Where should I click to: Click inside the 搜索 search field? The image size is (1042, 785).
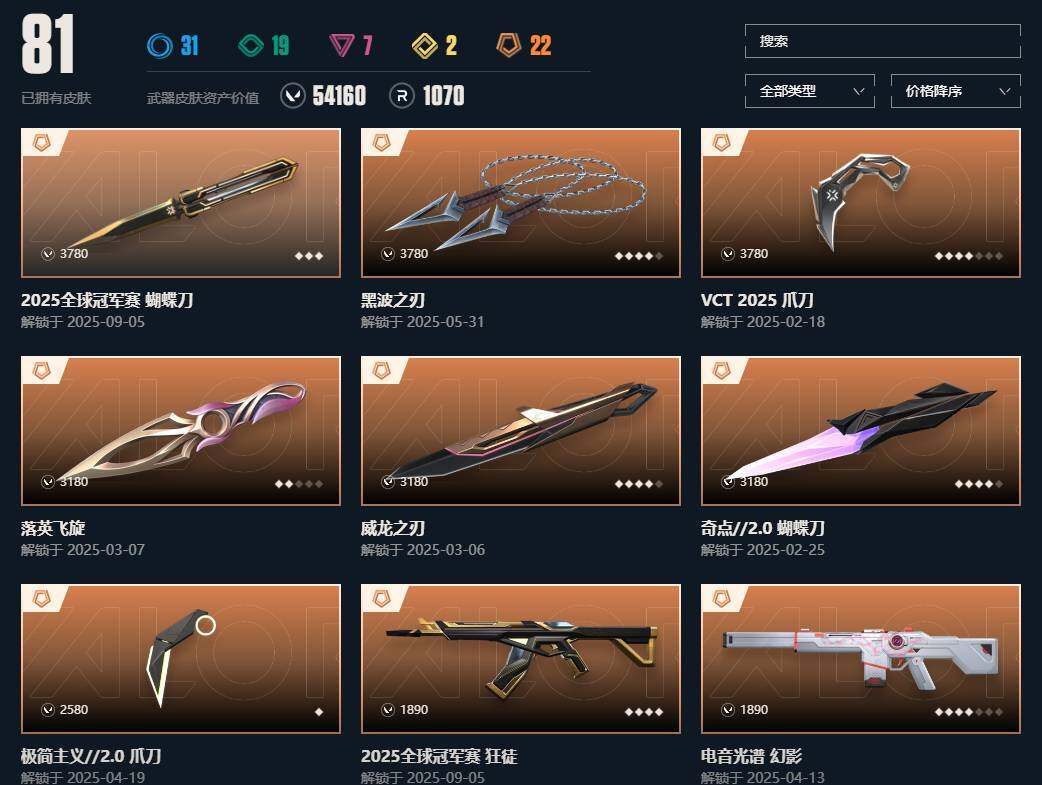[883, 41]
